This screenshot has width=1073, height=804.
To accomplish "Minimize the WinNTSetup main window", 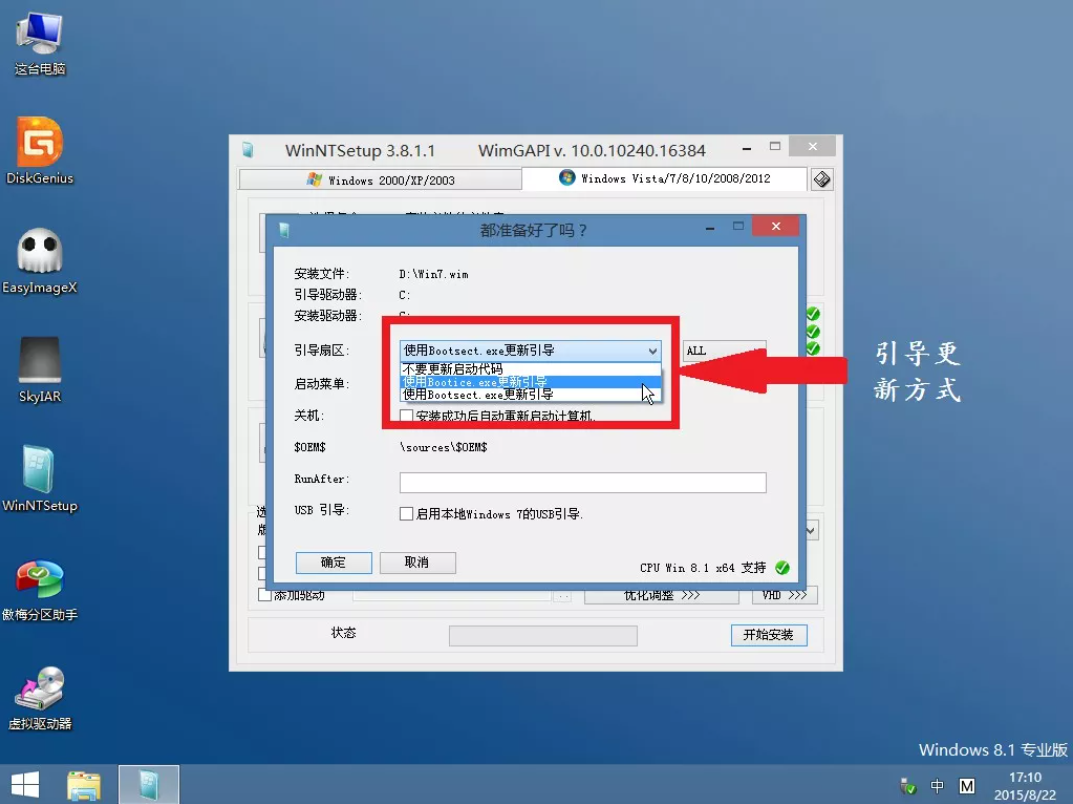I will click(747, 148).
